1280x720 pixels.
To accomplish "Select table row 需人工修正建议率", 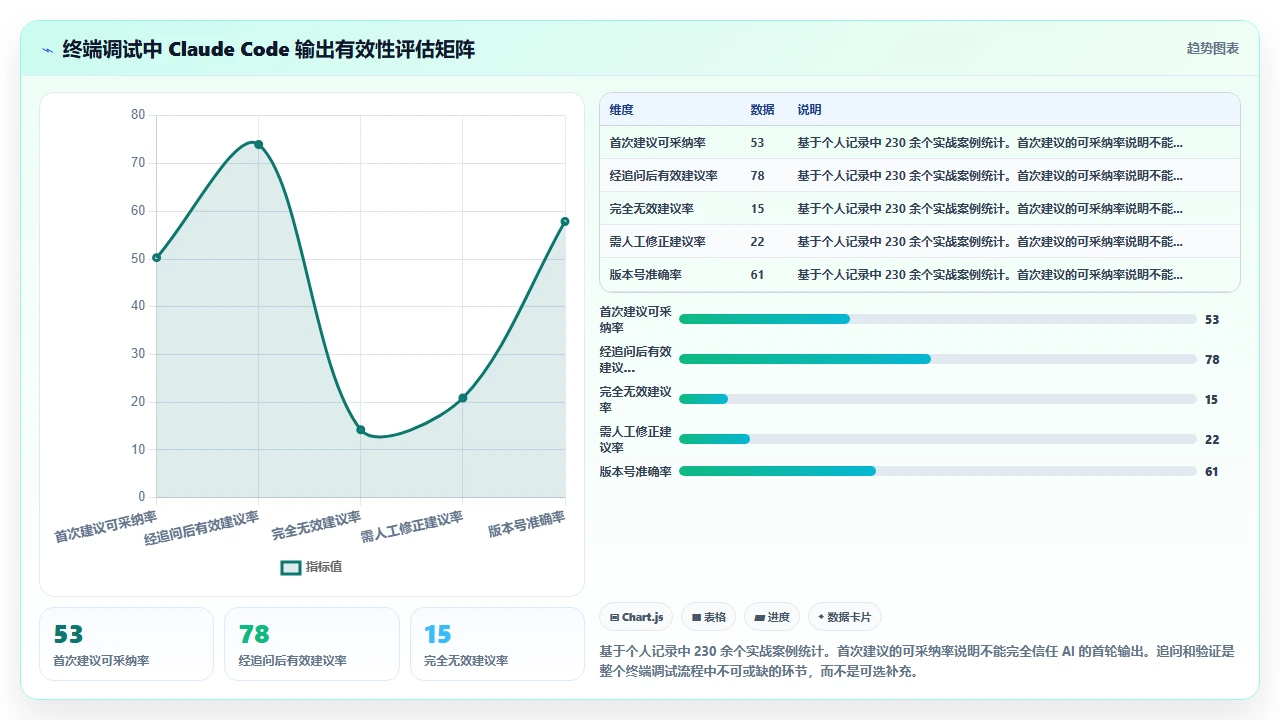I will coord(919,242).
